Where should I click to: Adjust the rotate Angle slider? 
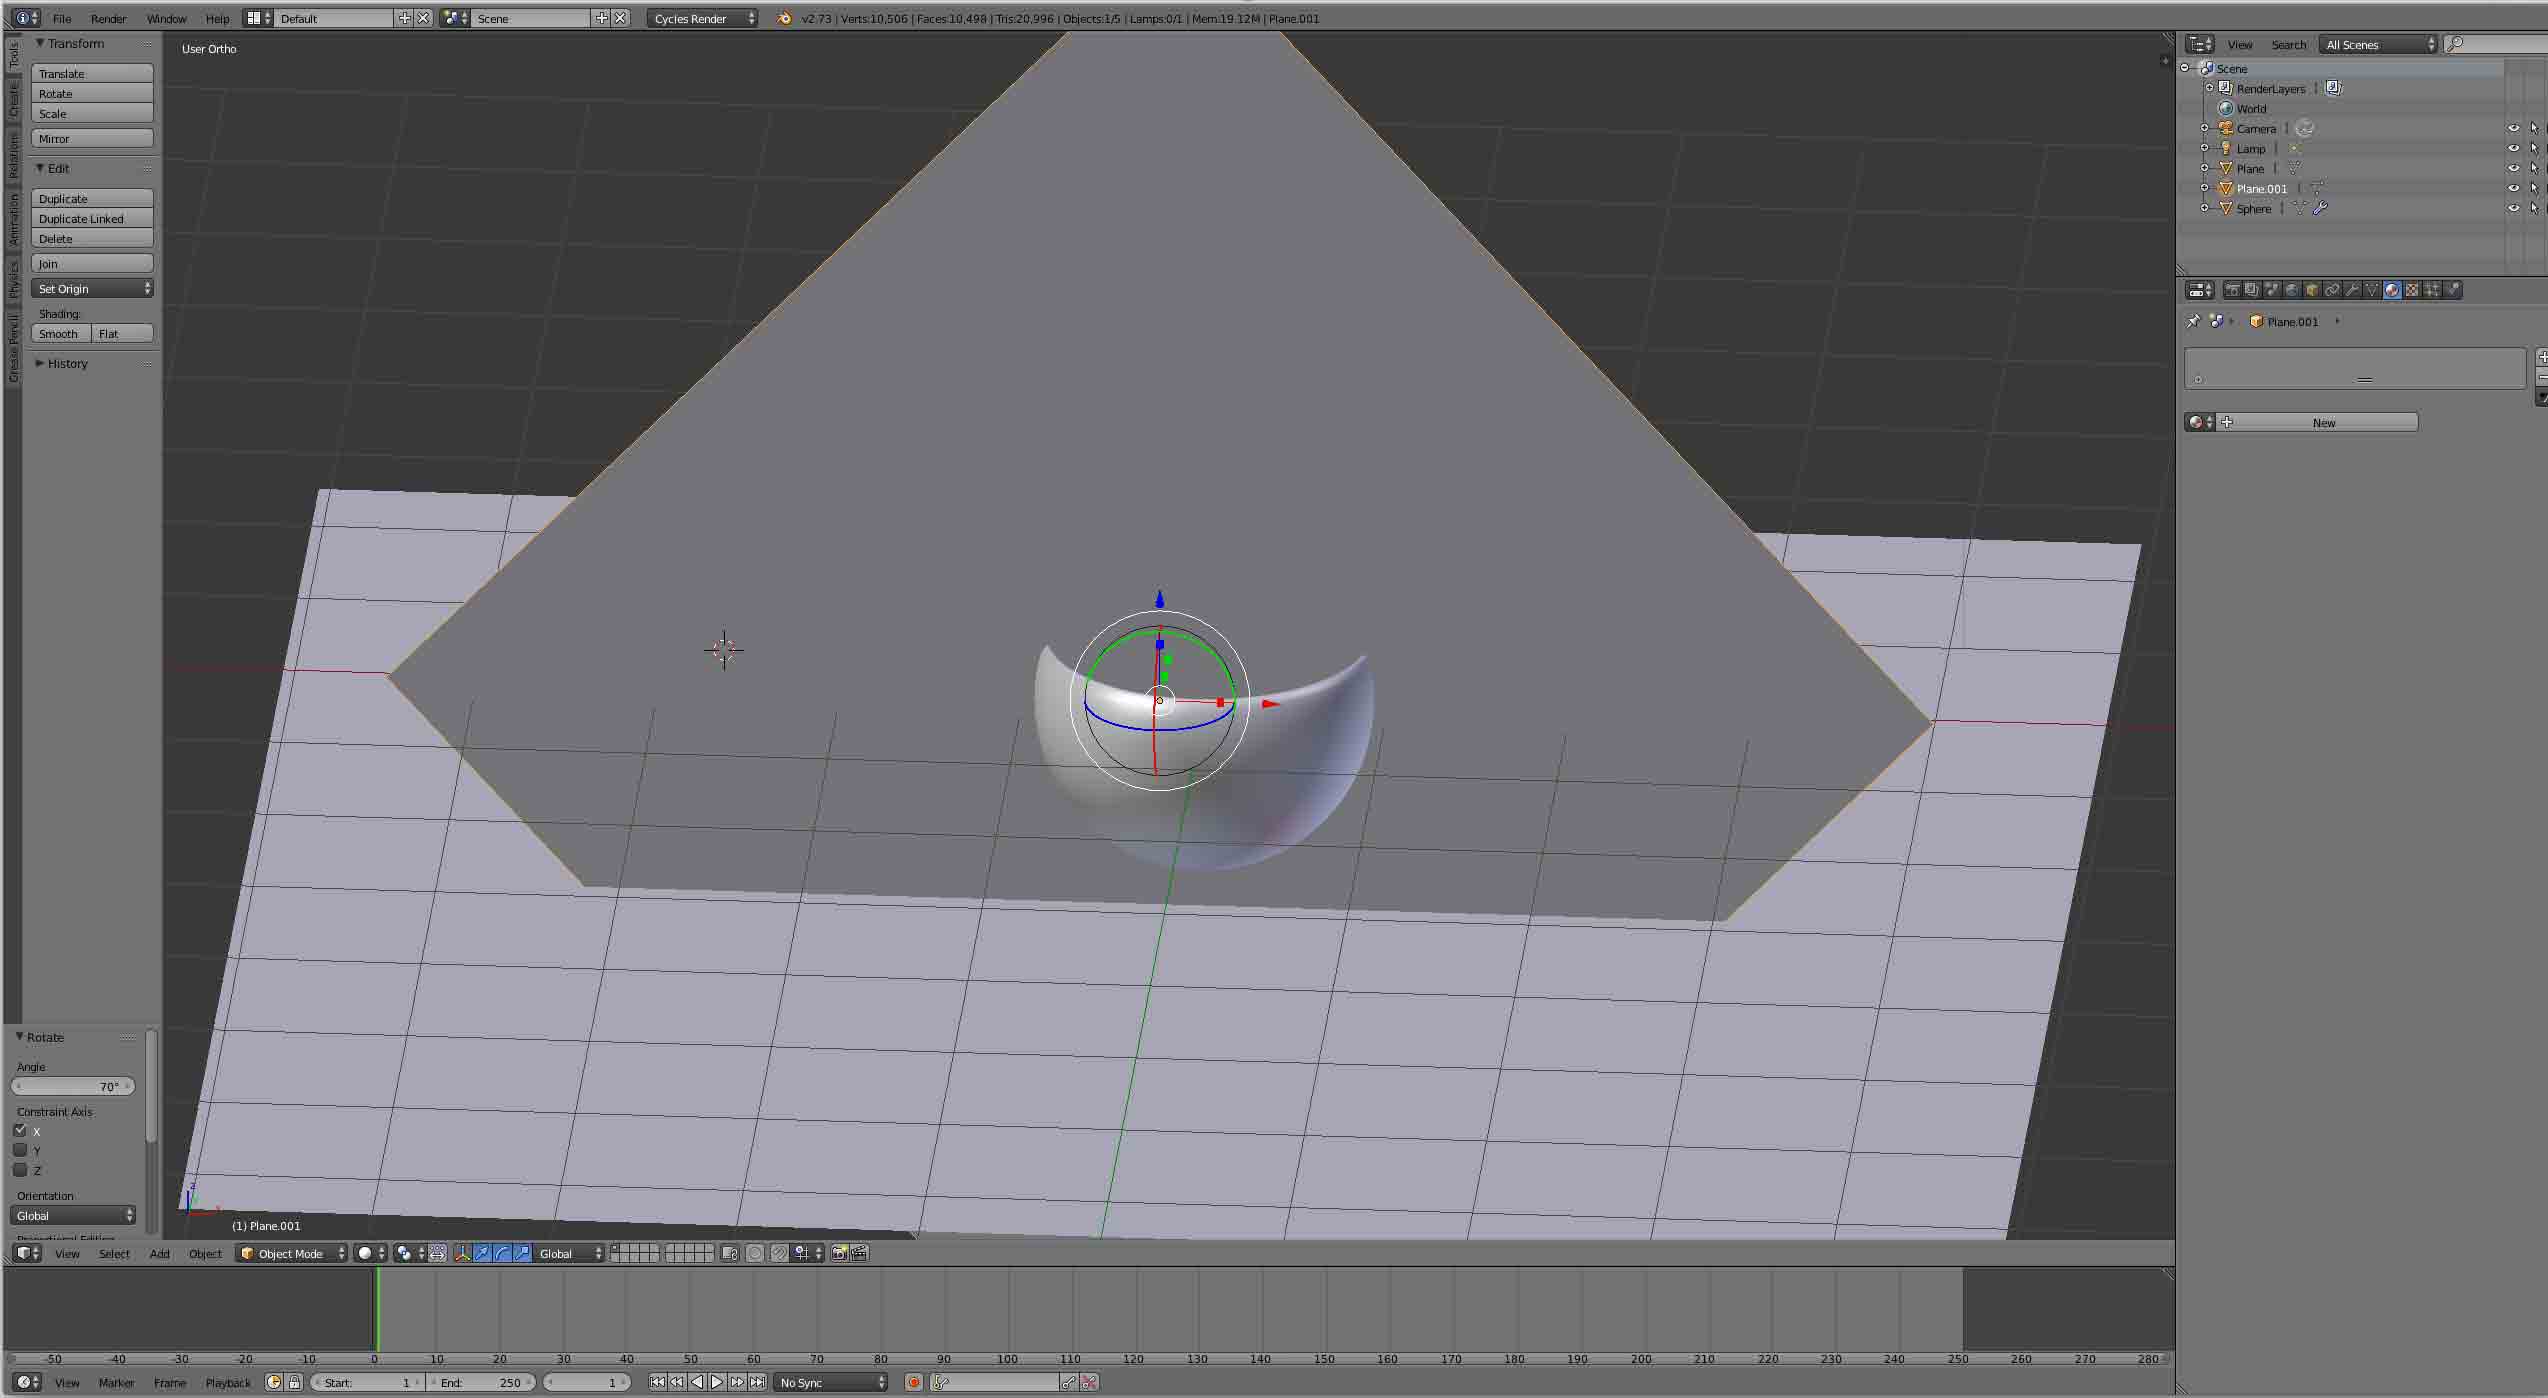click(73, 1086)
